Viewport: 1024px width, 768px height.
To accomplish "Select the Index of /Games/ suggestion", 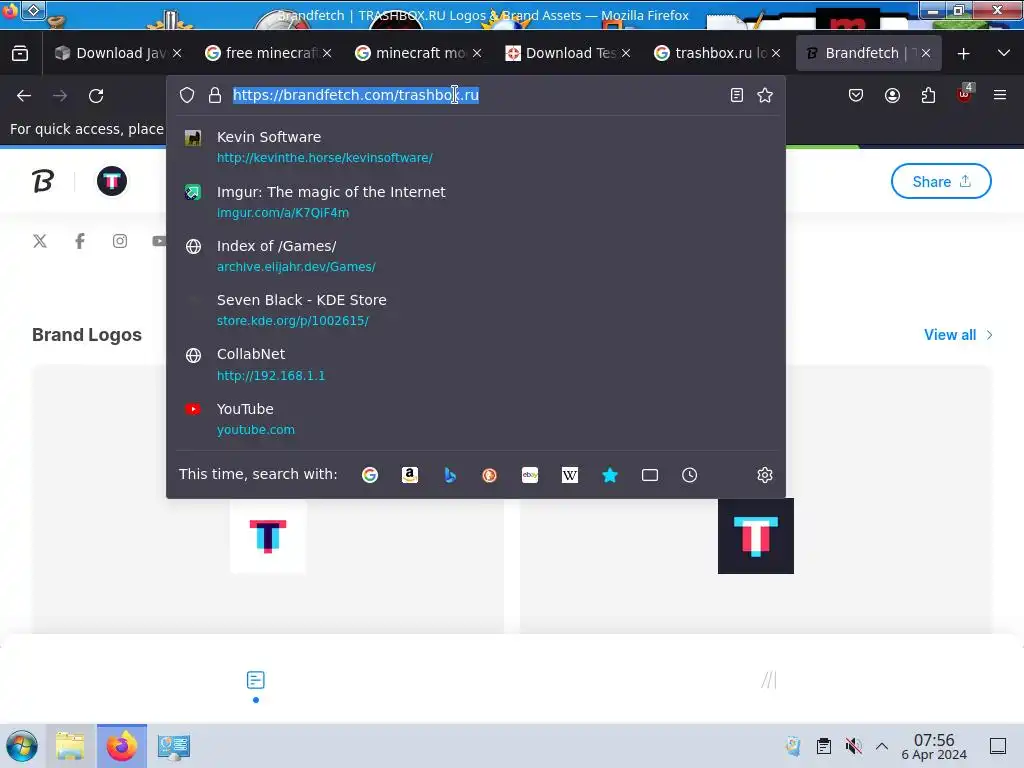I will click(475, 256).
